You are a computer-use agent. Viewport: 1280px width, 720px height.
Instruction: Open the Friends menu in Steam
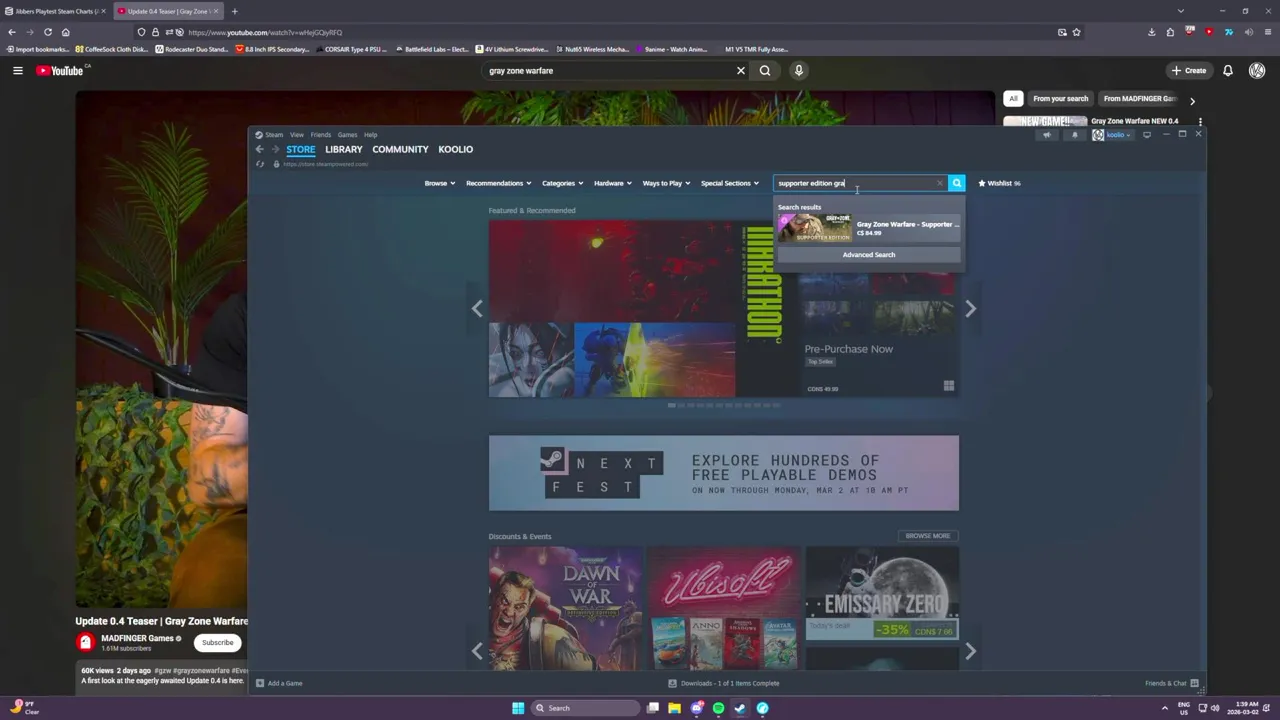pyautogui.click(x=320, y=134)
